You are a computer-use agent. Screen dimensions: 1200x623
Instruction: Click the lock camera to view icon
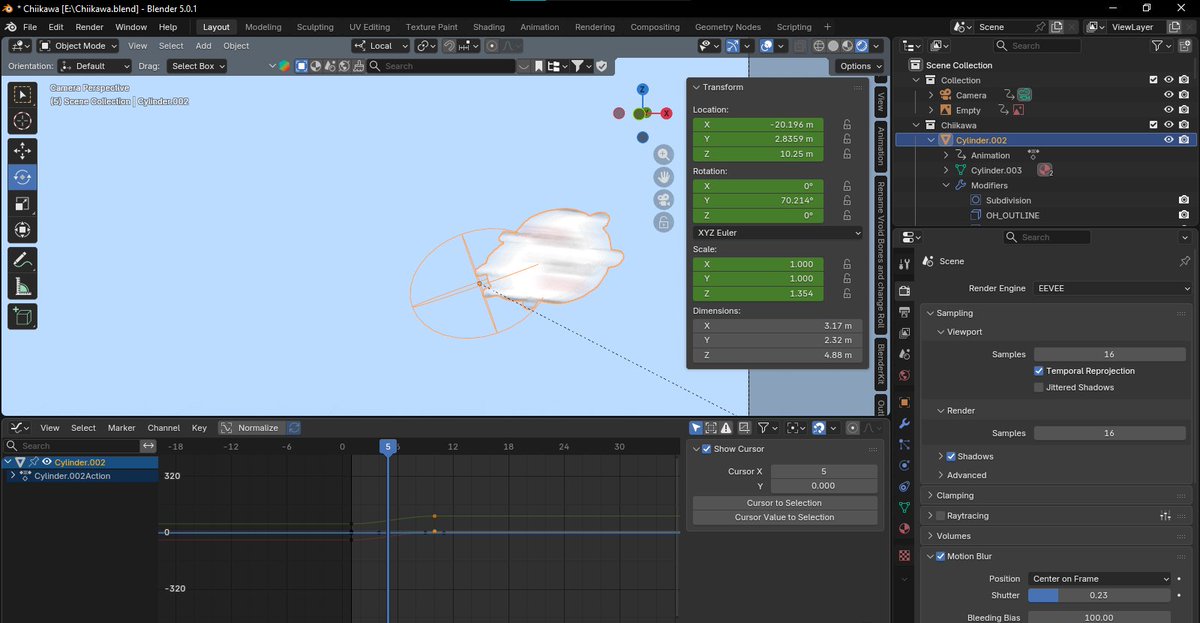[664, 223]
